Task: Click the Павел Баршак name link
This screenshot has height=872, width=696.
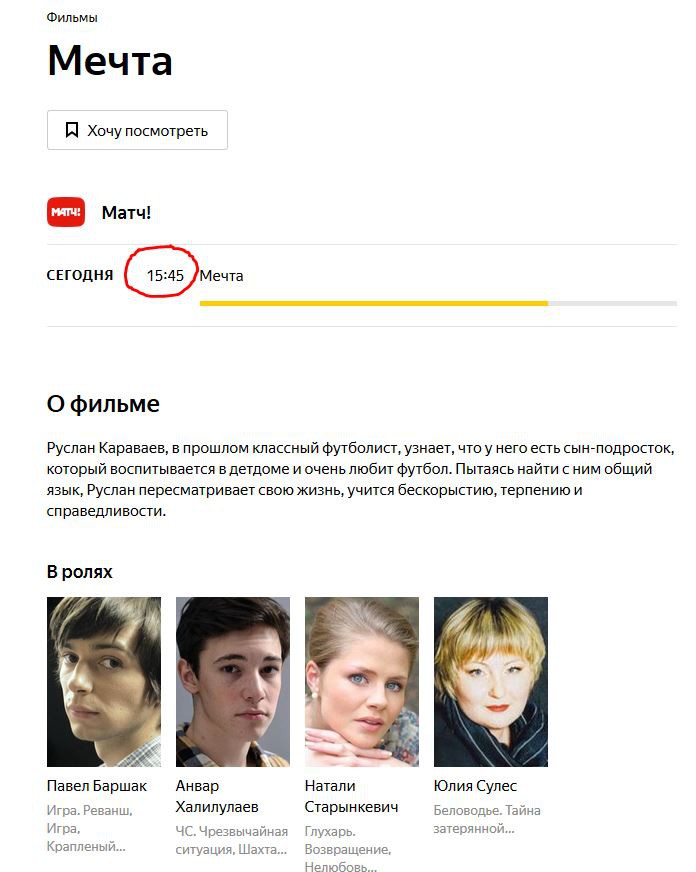Action: (x=97, y=786)
